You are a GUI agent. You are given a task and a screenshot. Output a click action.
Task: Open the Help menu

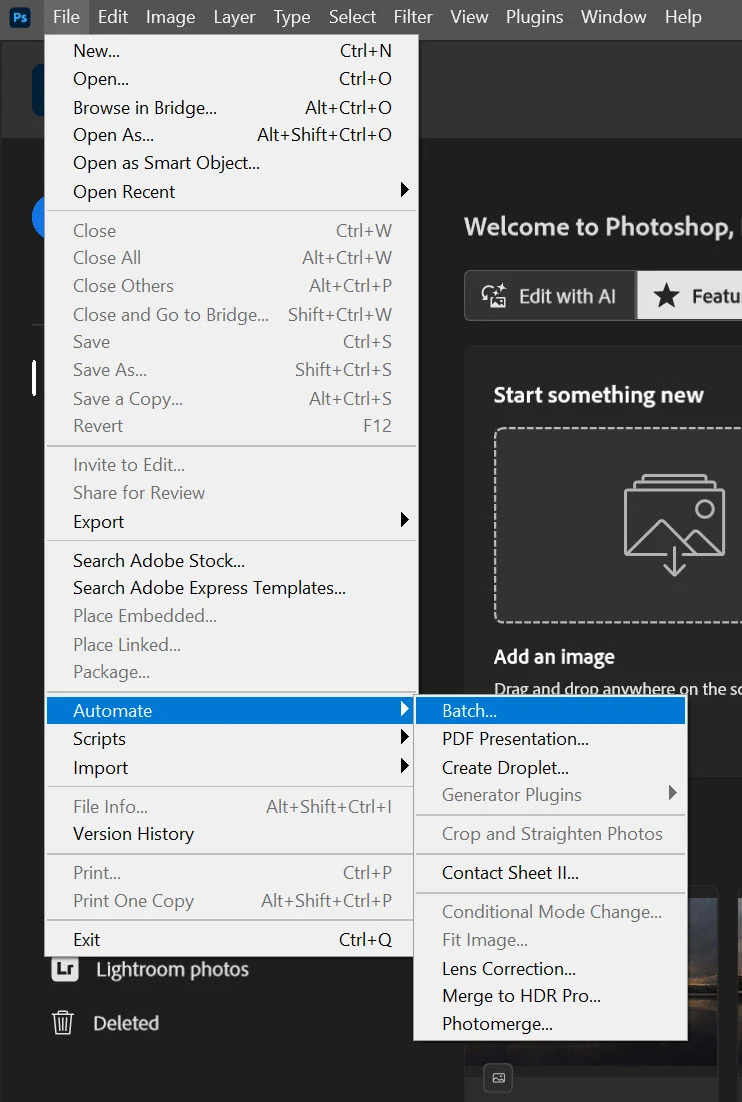[683, 17]
